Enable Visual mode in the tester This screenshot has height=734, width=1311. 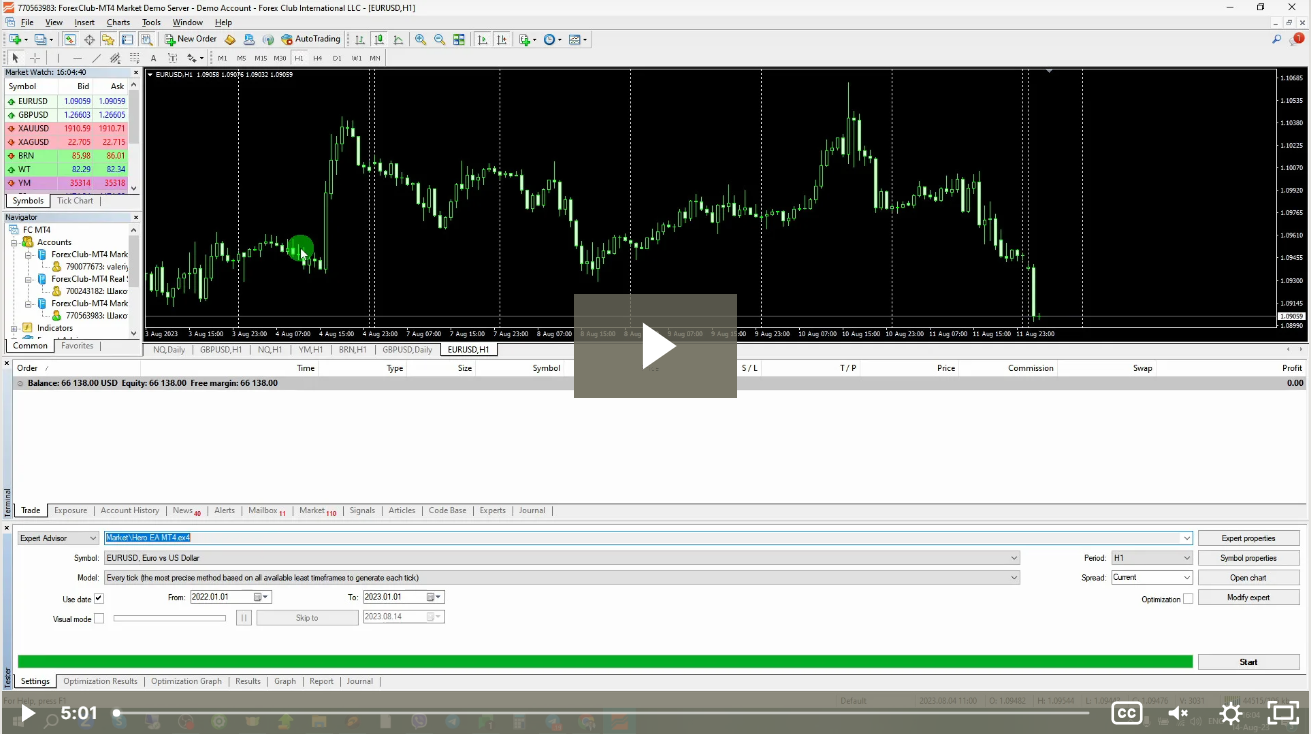click(x=98, y=617)
